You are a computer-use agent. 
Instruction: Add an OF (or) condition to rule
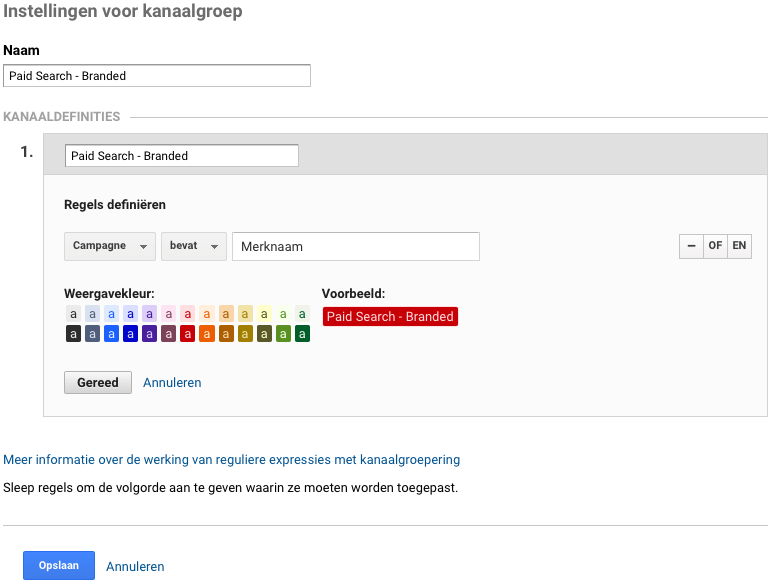pyautogui.click(x=715, y=246)
